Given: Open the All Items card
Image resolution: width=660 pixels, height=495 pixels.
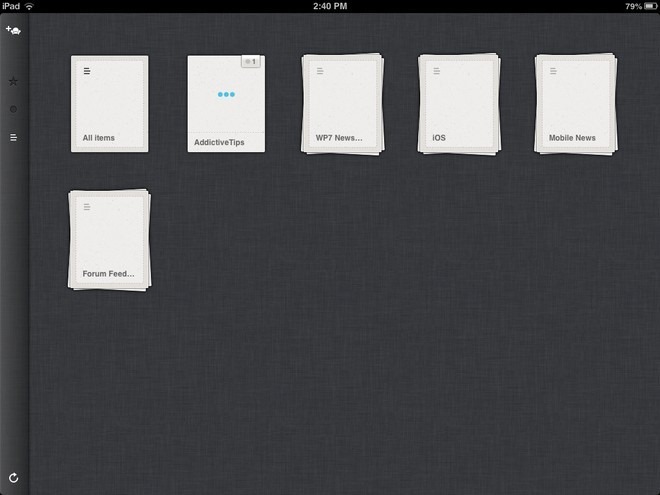Looking at the screenshot, I should tap(109, 104).
